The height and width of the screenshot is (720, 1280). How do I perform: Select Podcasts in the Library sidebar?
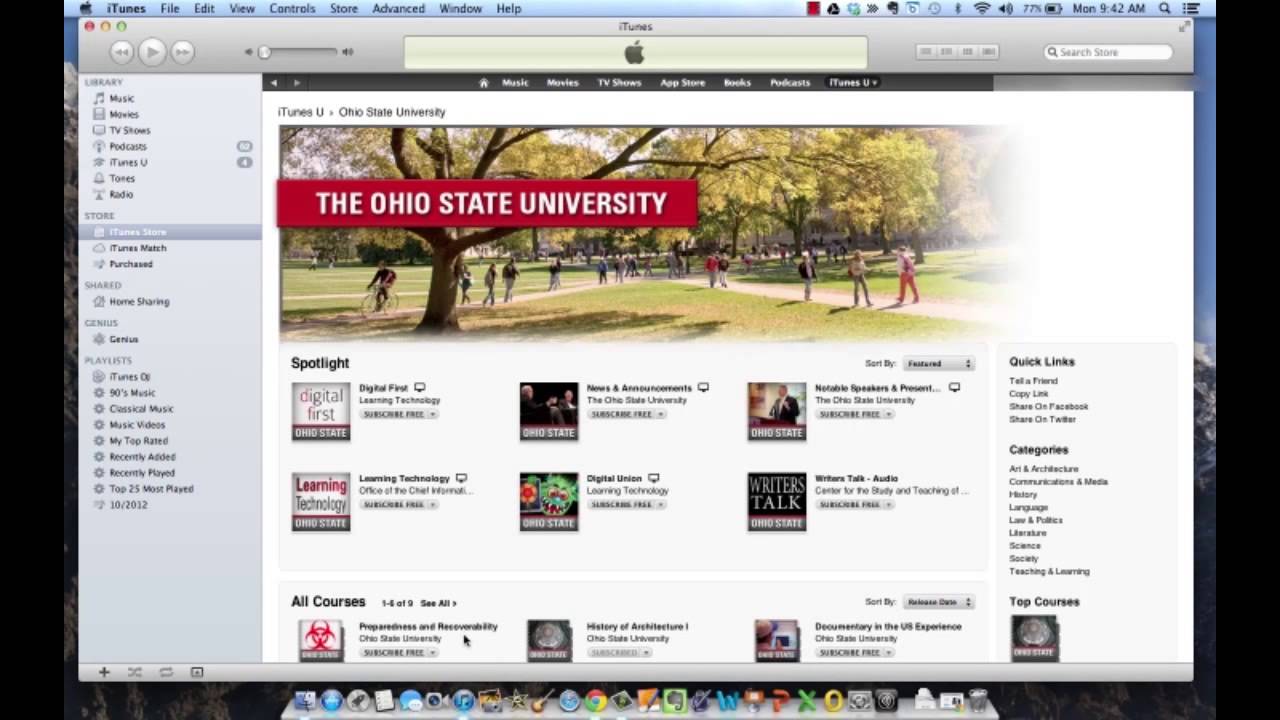(x=127, y=146)
